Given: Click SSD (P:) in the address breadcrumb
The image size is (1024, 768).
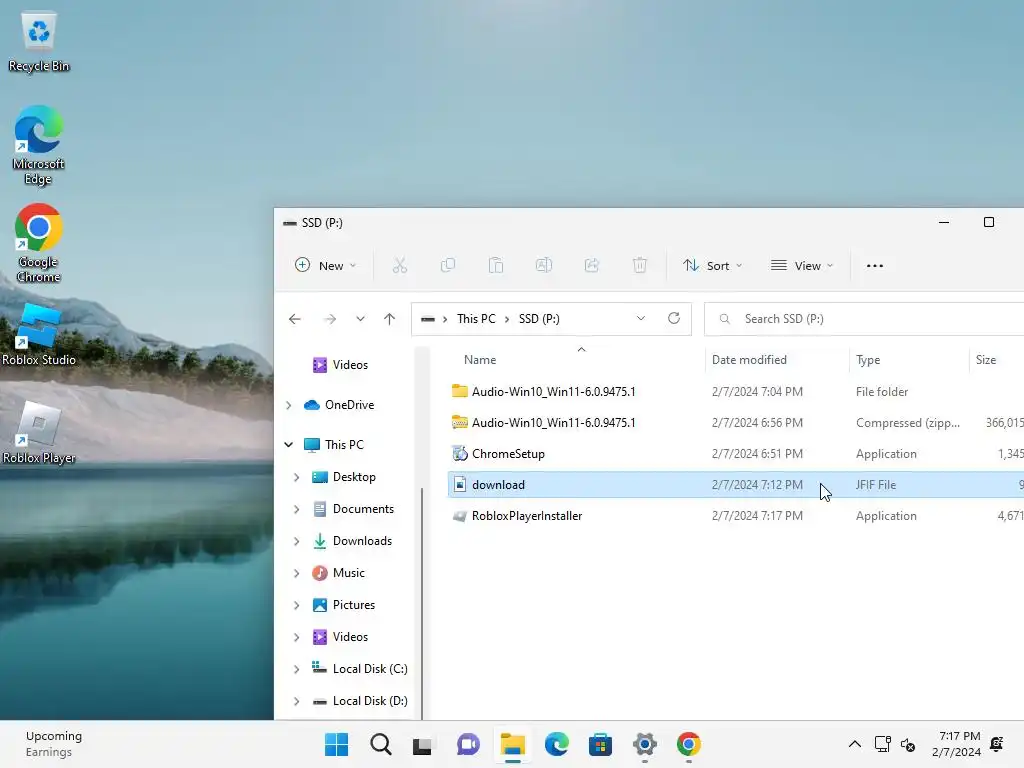Looking at the screenshot, I should [x=539, y=319].
